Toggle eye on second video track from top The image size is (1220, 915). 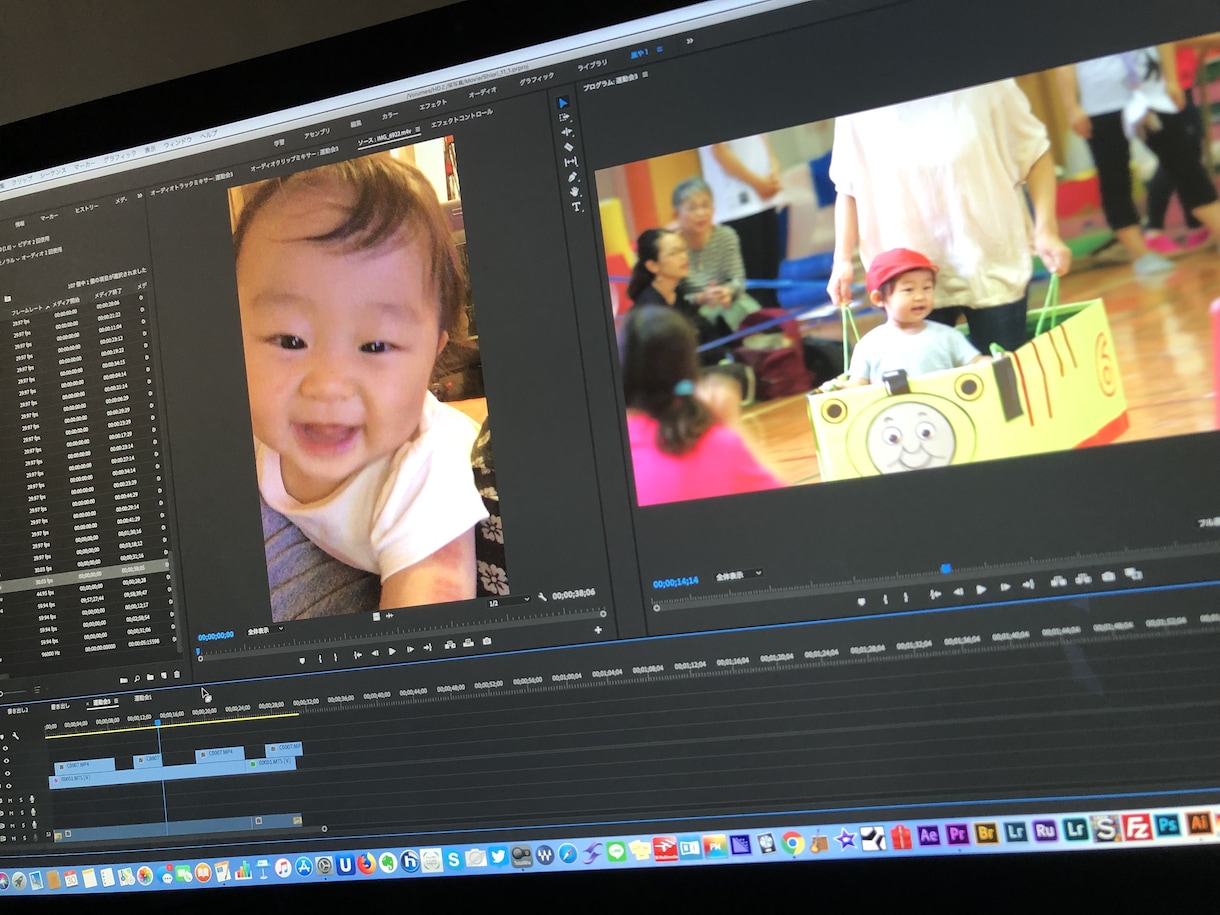(x=5, y=761)
